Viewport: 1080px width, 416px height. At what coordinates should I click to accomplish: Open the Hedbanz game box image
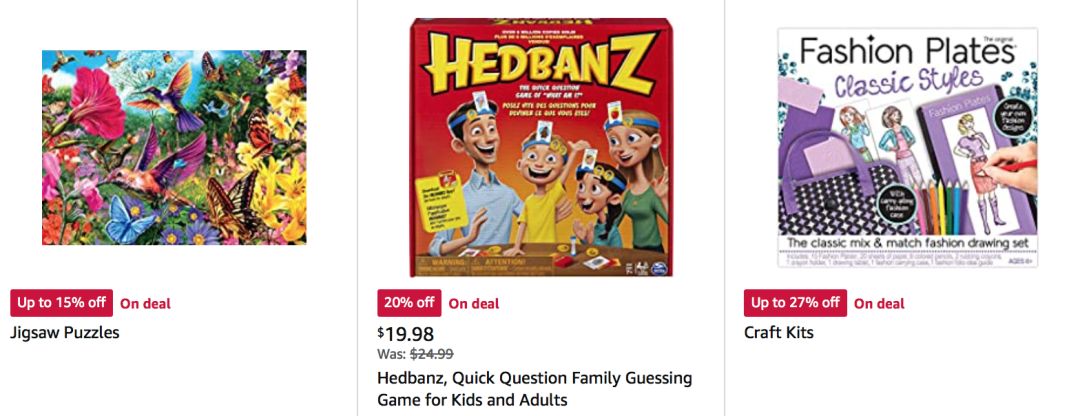pos(541,147)
